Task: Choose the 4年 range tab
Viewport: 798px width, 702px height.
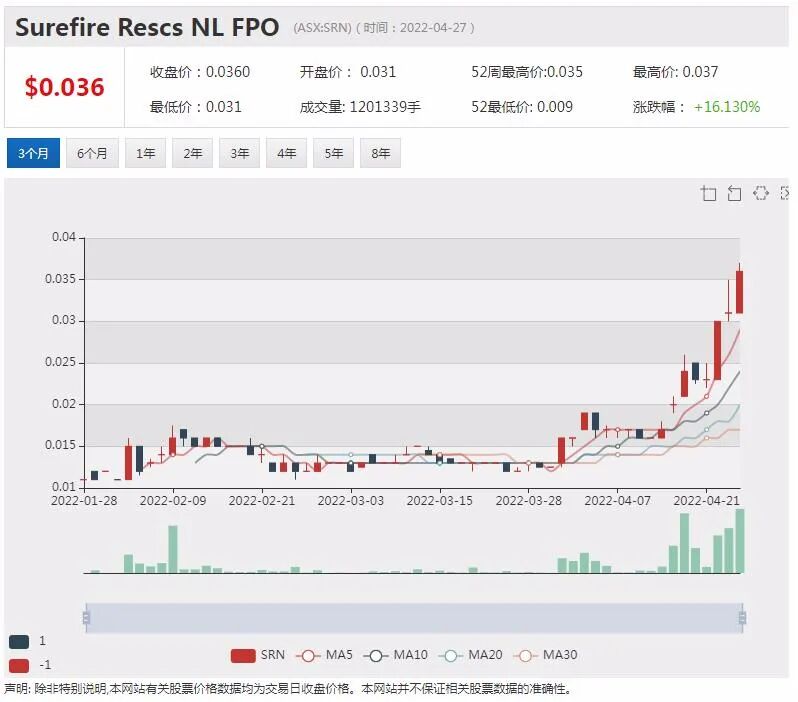Action: point(287,153)
